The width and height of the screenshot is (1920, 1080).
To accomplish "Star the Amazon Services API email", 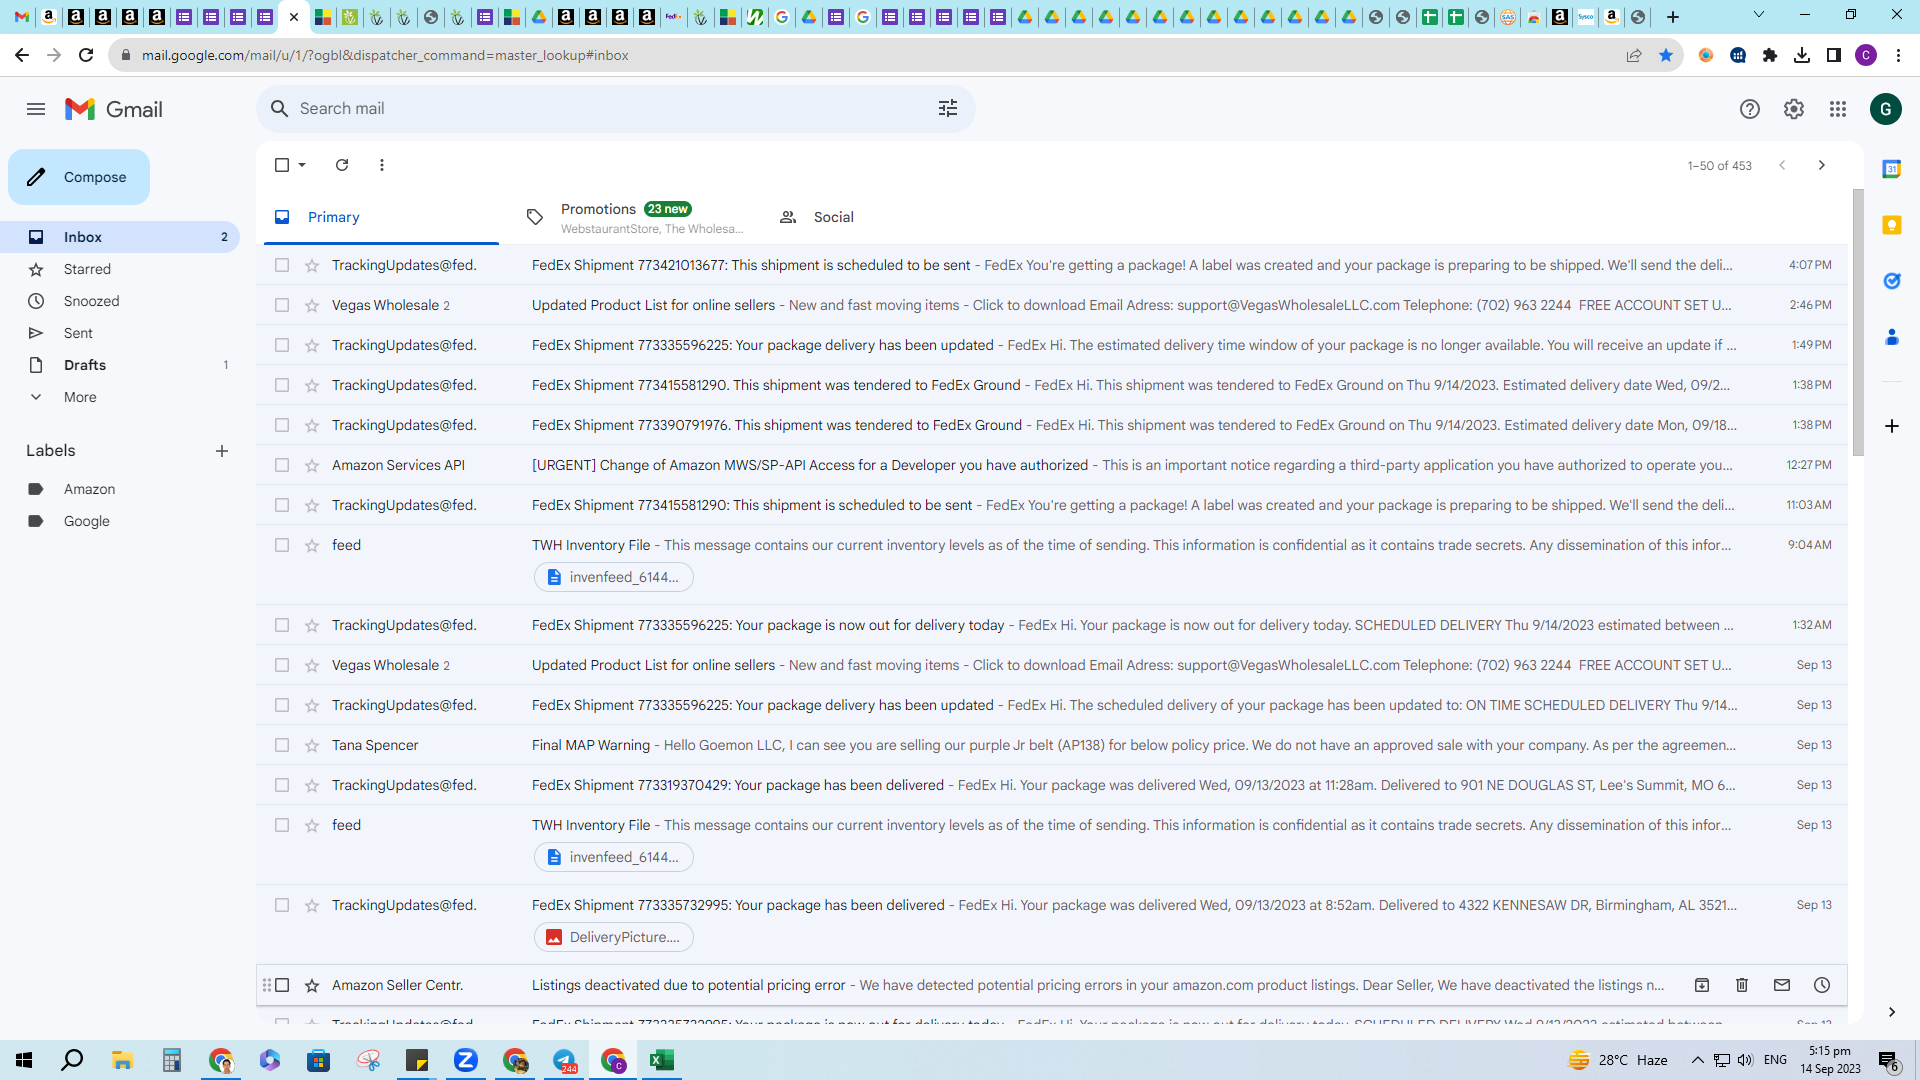I will (x=312, y=465).
